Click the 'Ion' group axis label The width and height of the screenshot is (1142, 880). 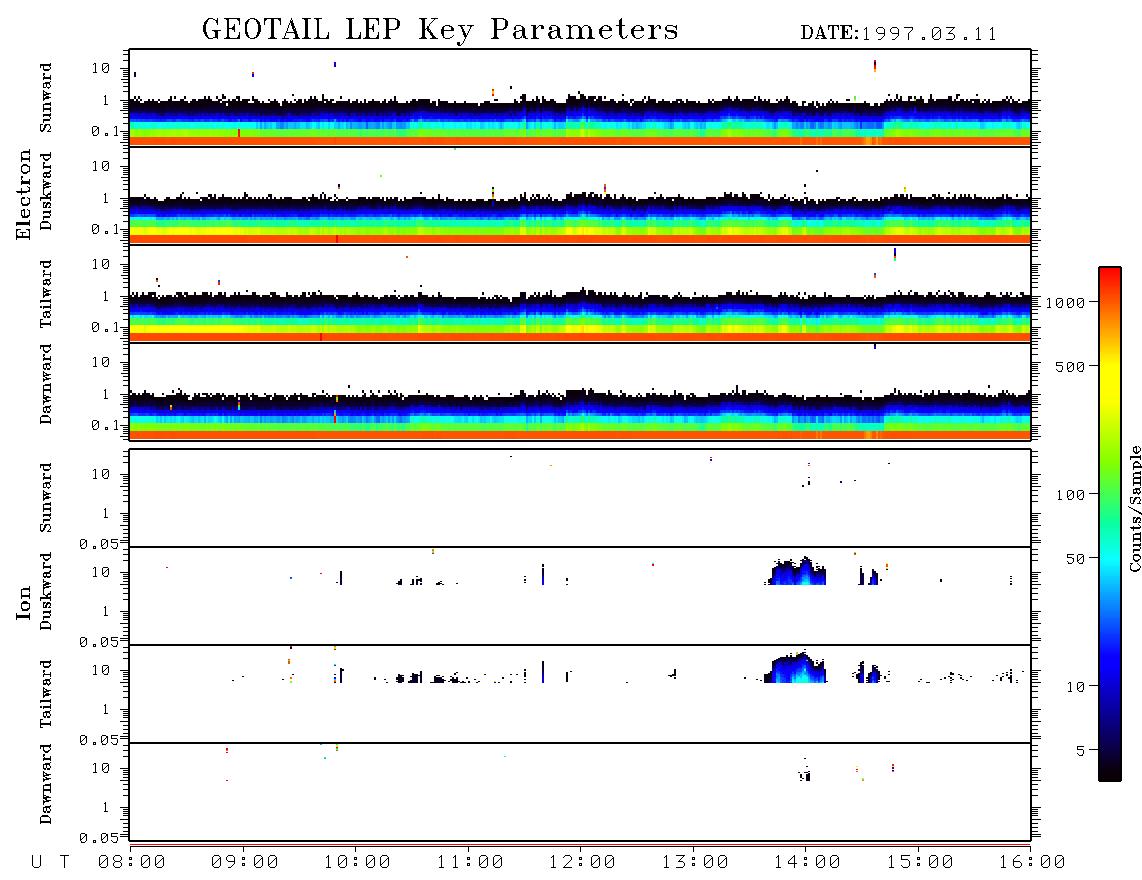click(x=23, y=602)
